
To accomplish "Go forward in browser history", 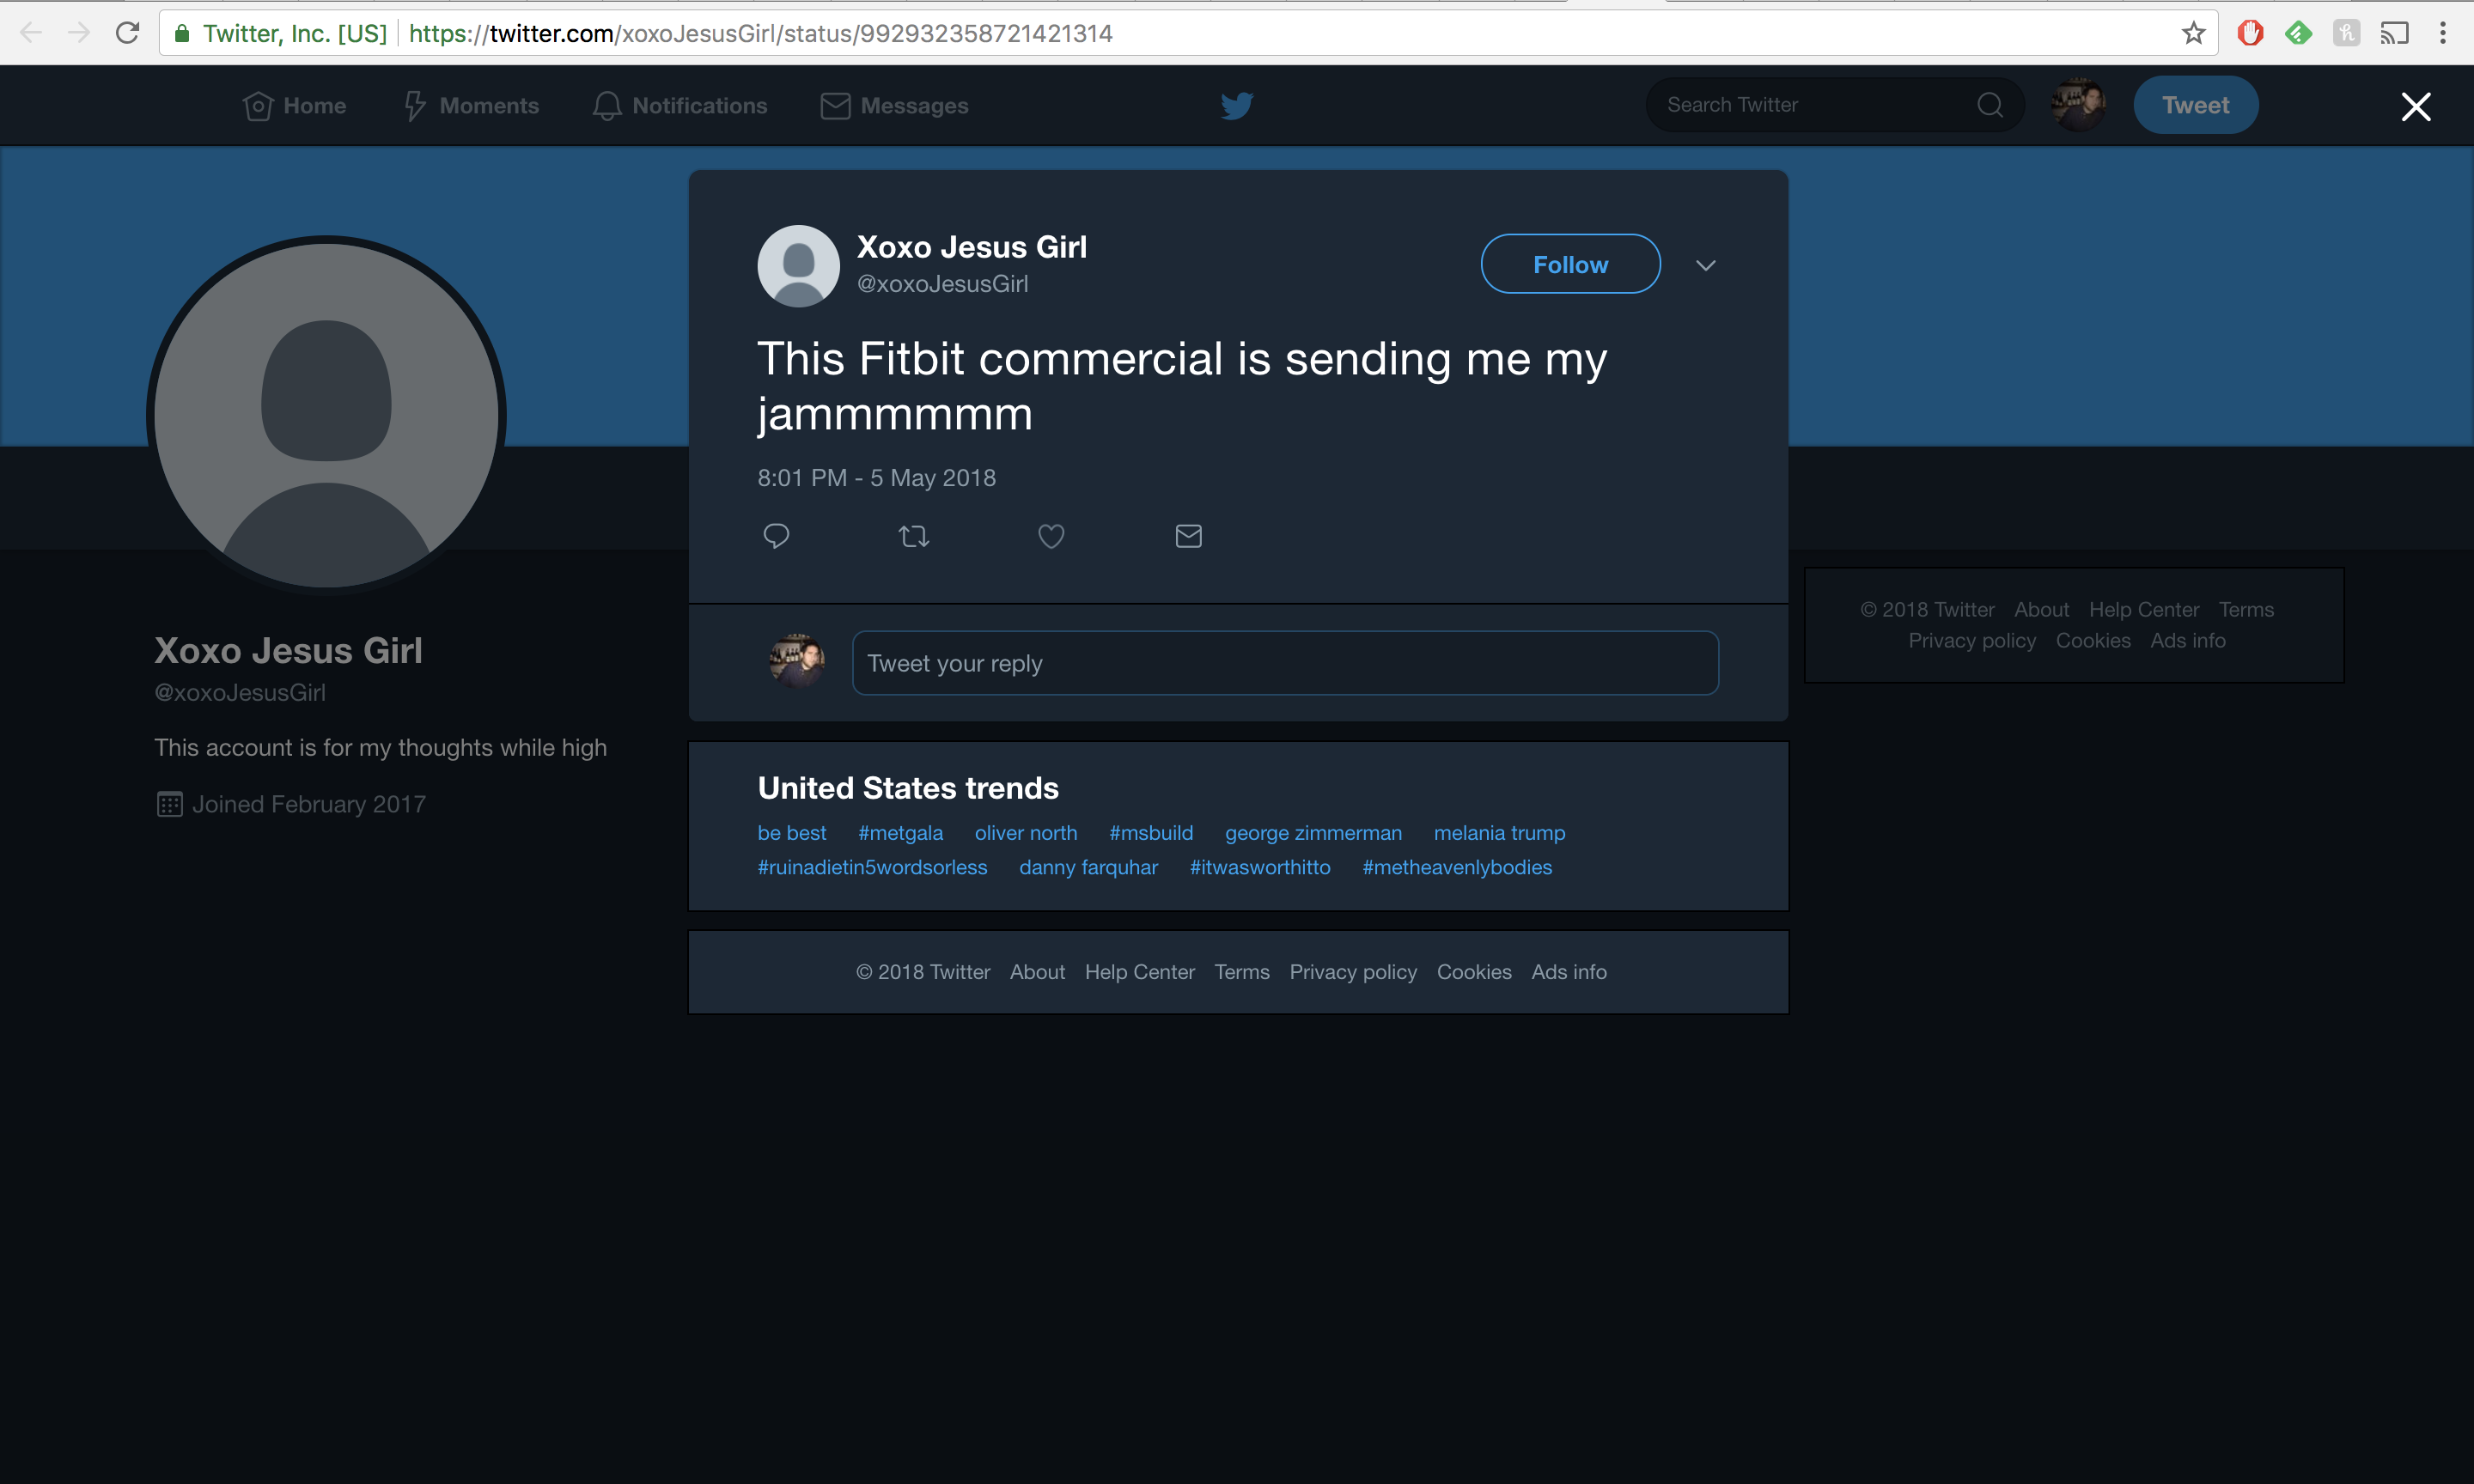I will [79, 33].
